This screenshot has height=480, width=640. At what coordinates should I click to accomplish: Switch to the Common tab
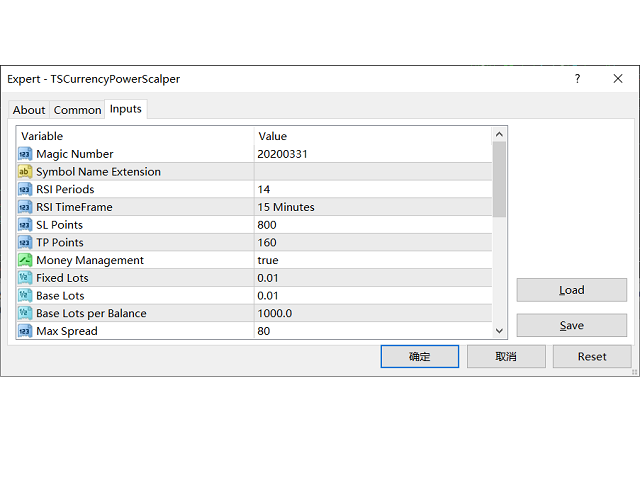[78, 110]
